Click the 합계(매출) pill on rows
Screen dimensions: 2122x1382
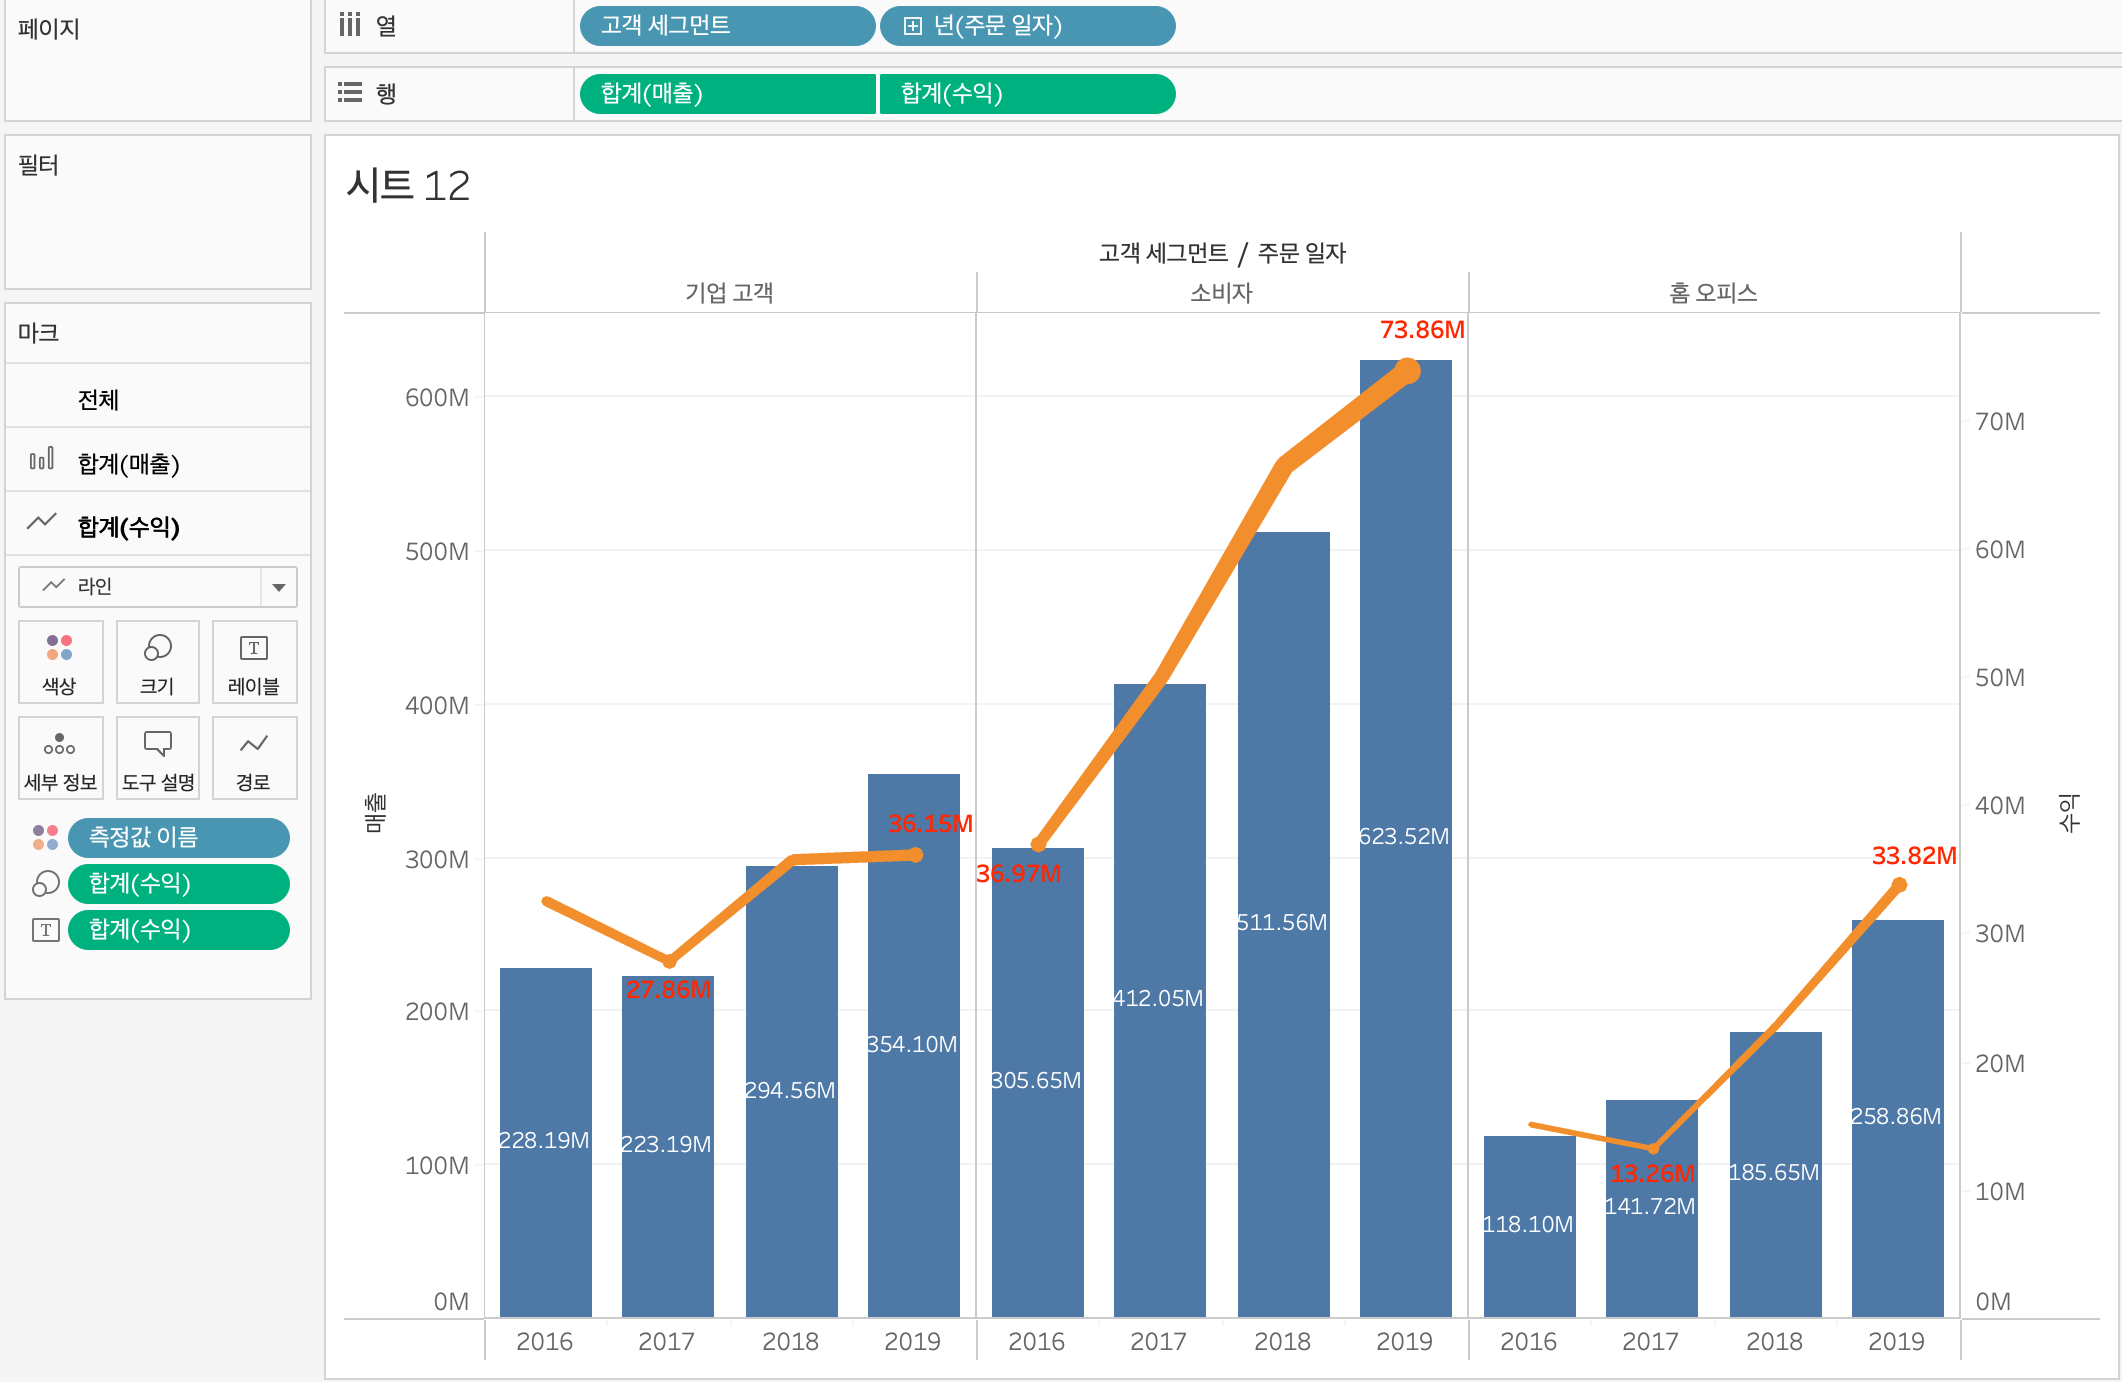click(x=726, y=94)
